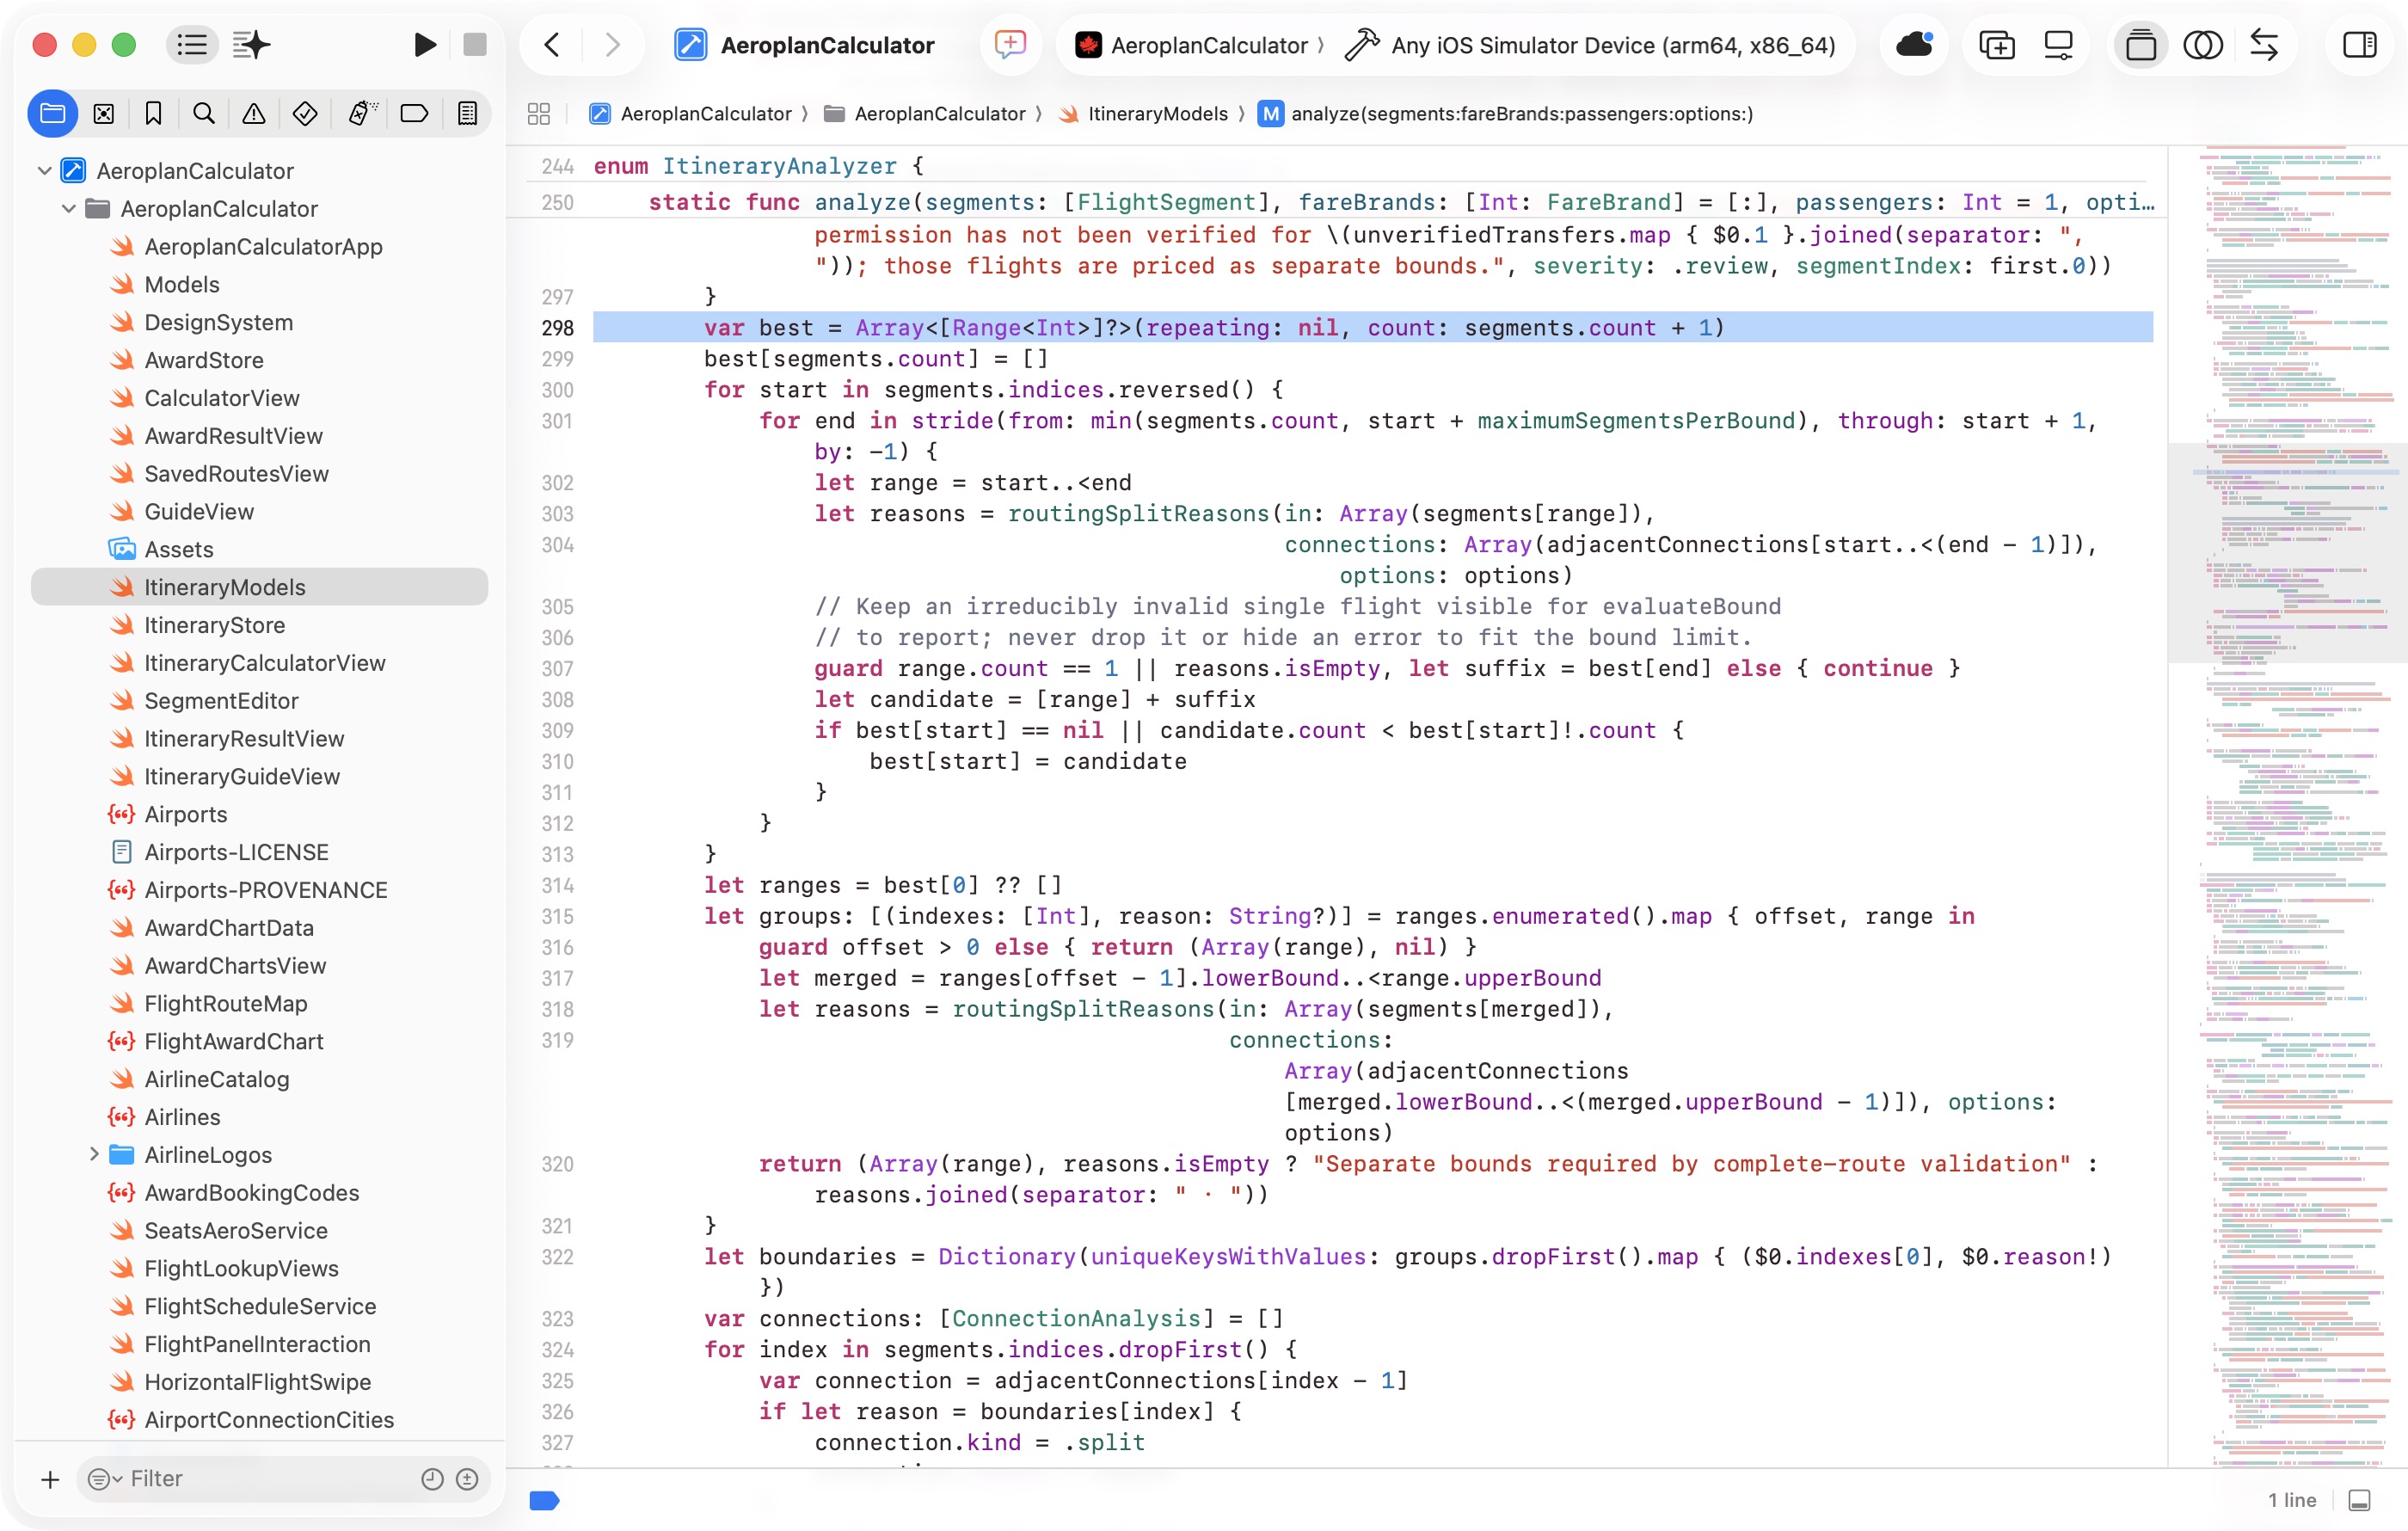Stop the running task
The width and height of the screenshot is (2408, 1531).
click(x=475, y=45)
